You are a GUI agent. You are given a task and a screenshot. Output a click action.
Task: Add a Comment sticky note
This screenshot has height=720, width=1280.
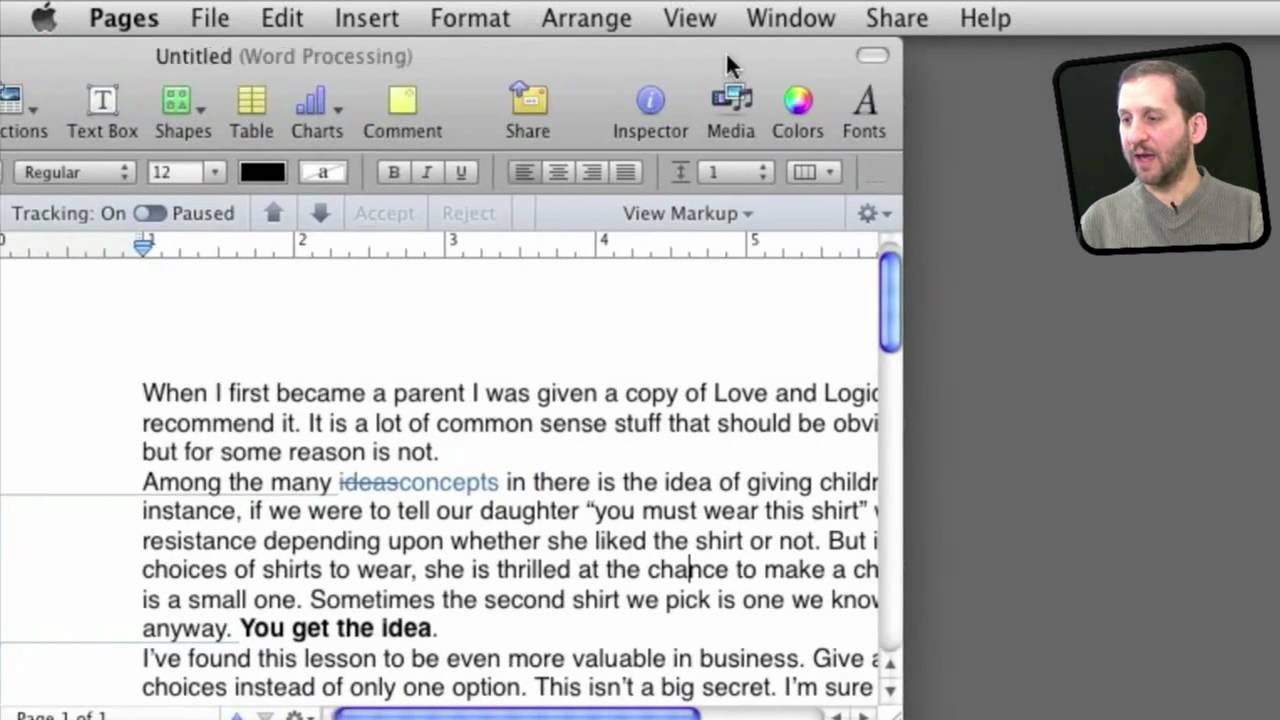point(402,111)
